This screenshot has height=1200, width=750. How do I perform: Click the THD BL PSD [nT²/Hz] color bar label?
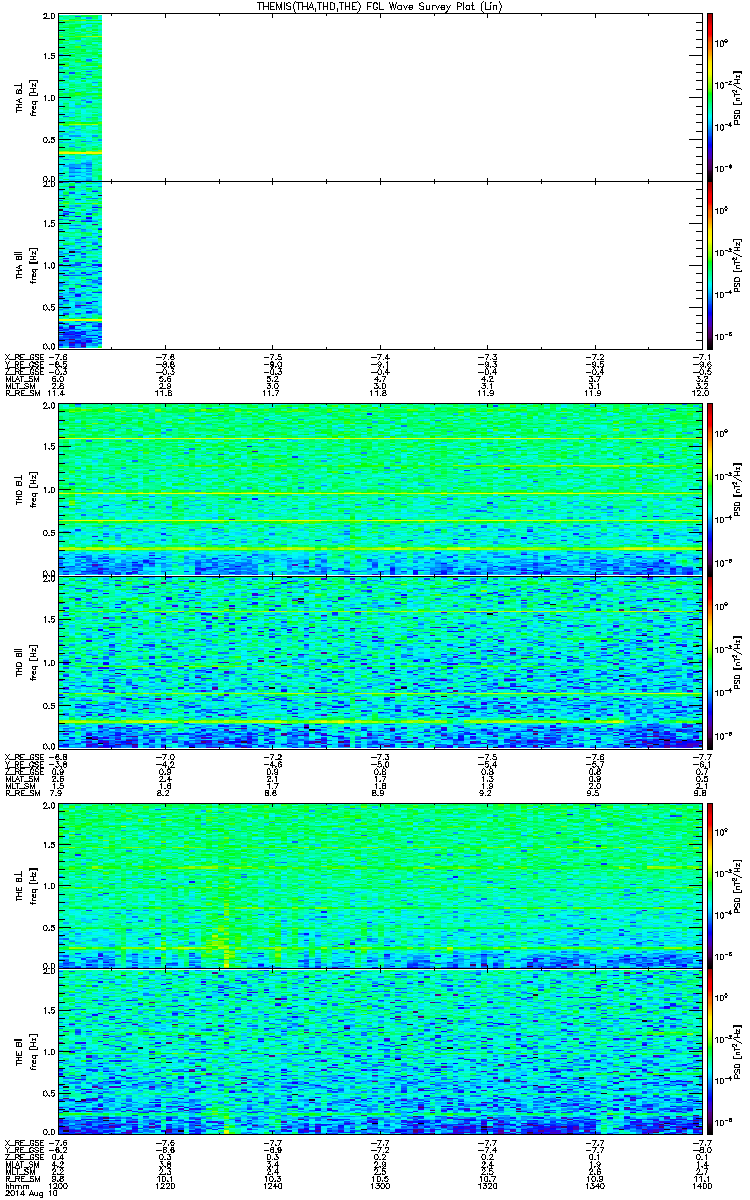(x=738, y=488)
